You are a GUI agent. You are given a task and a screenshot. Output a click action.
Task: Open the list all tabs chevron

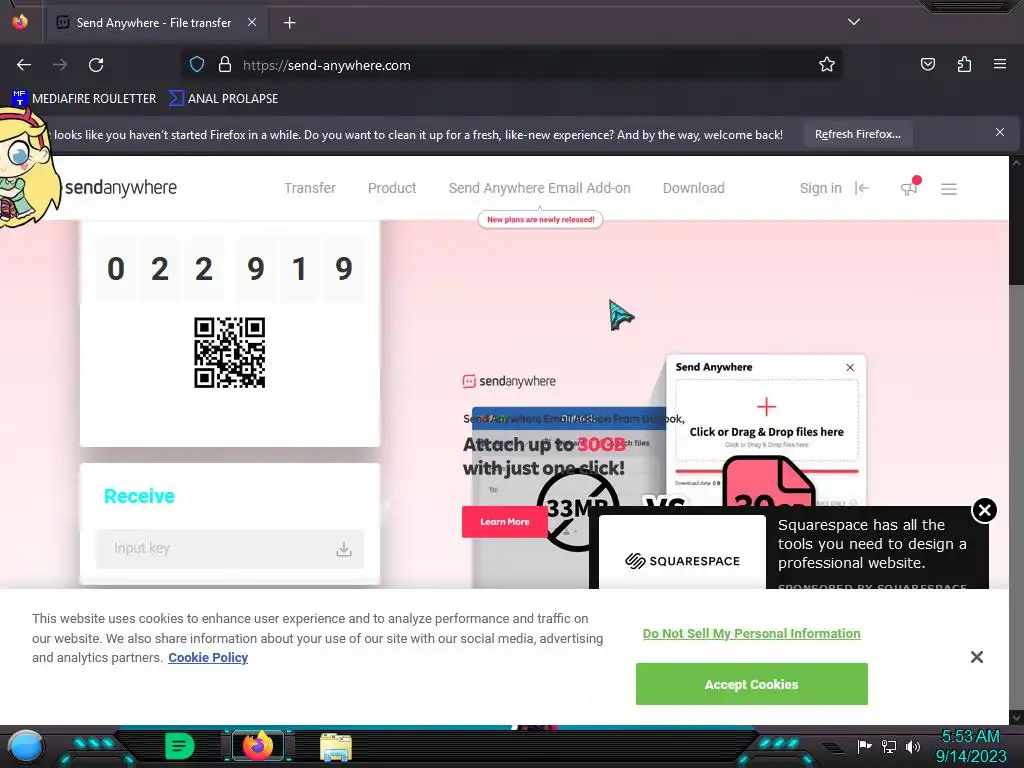[x=854, y=22]
